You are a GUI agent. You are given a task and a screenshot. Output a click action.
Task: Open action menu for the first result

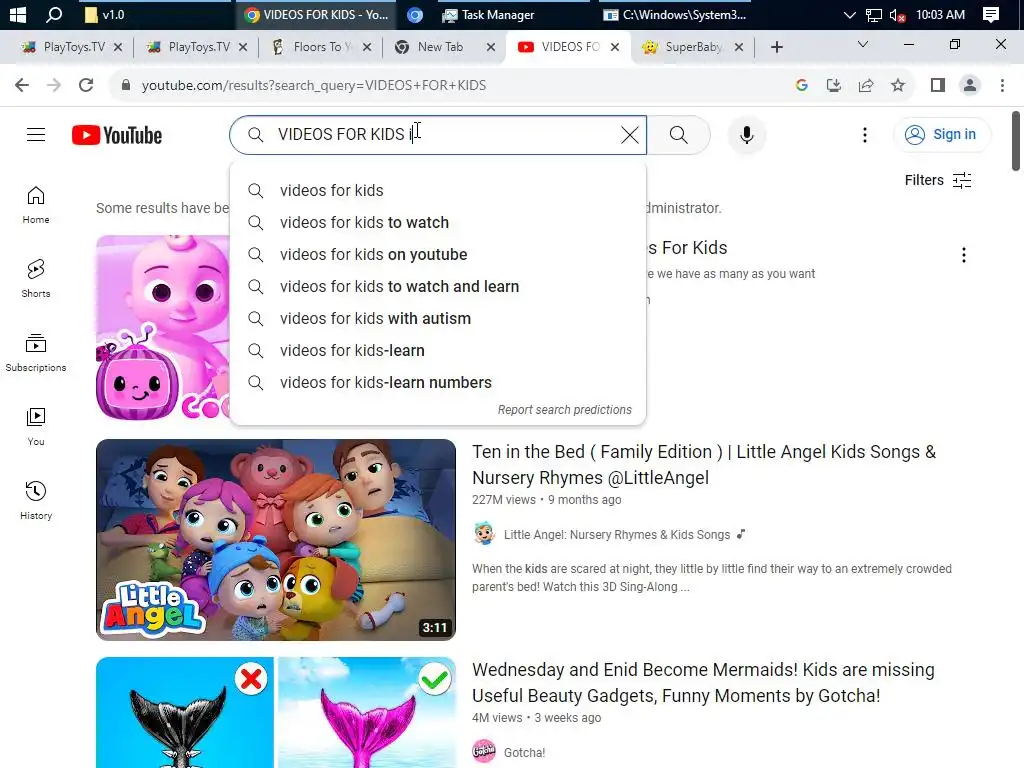tap(963, 255)
